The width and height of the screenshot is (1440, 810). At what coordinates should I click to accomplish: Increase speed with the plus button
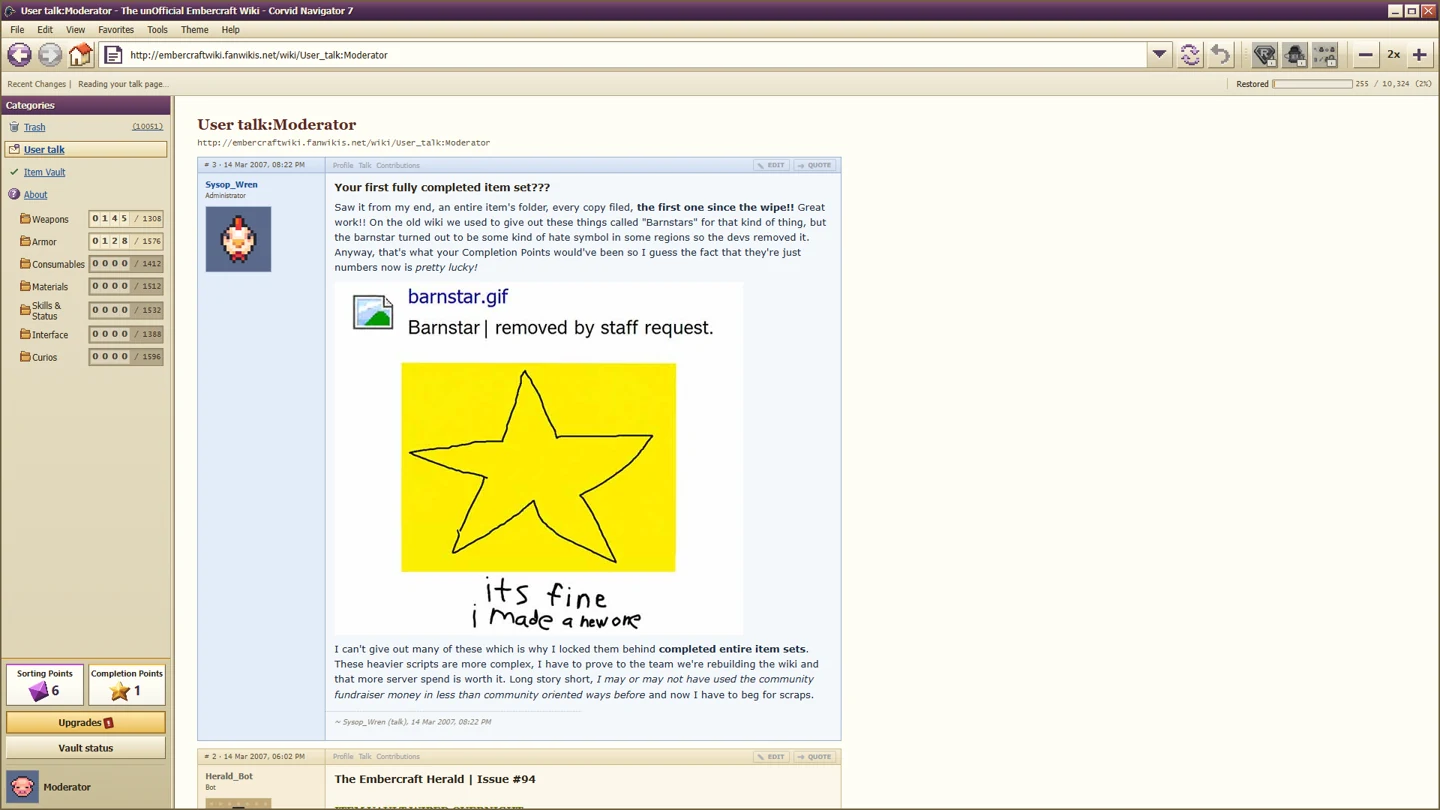tap(1419, 55)
